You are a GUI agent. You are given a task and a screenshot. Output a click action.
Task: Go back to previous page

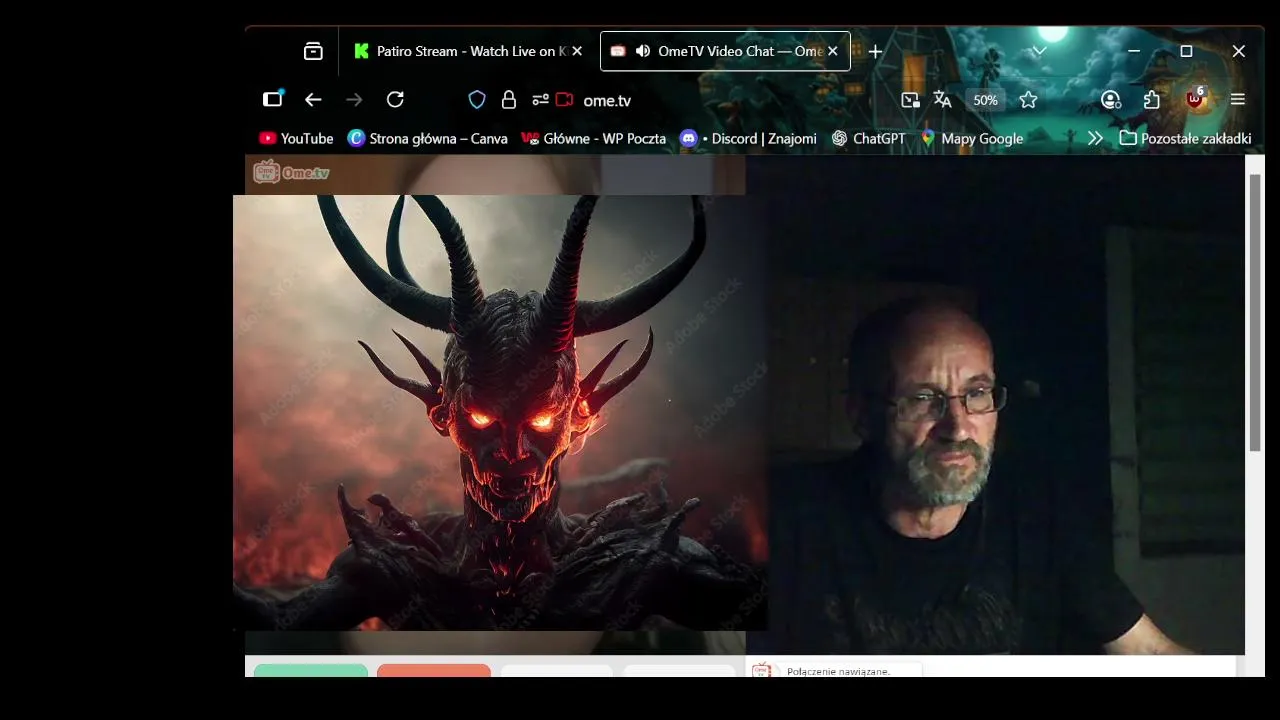[313, 99]
